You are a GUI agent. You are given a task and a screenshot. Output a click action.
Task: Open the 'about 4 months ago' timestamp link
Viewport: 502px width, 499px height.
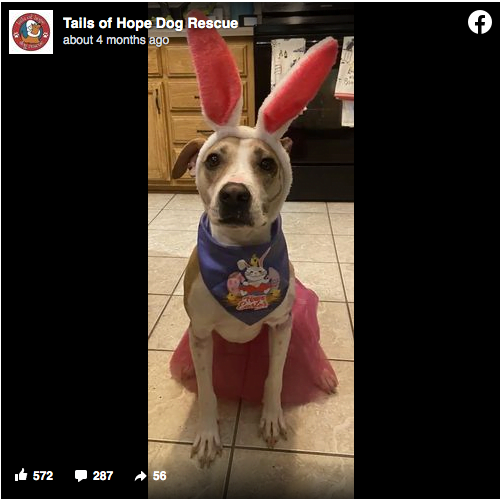tap(116, 40)
